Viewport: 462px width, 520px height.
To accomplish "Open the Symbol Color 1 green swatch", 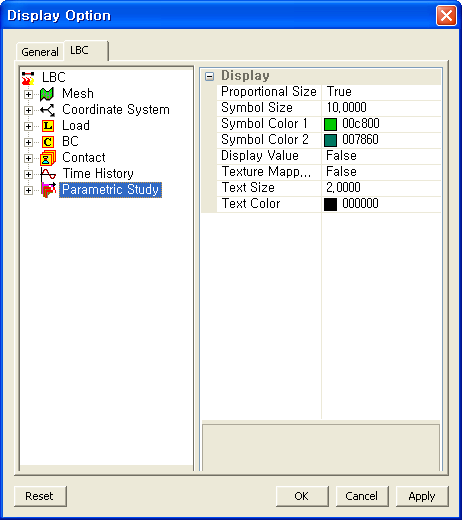I will pos(330,124).
